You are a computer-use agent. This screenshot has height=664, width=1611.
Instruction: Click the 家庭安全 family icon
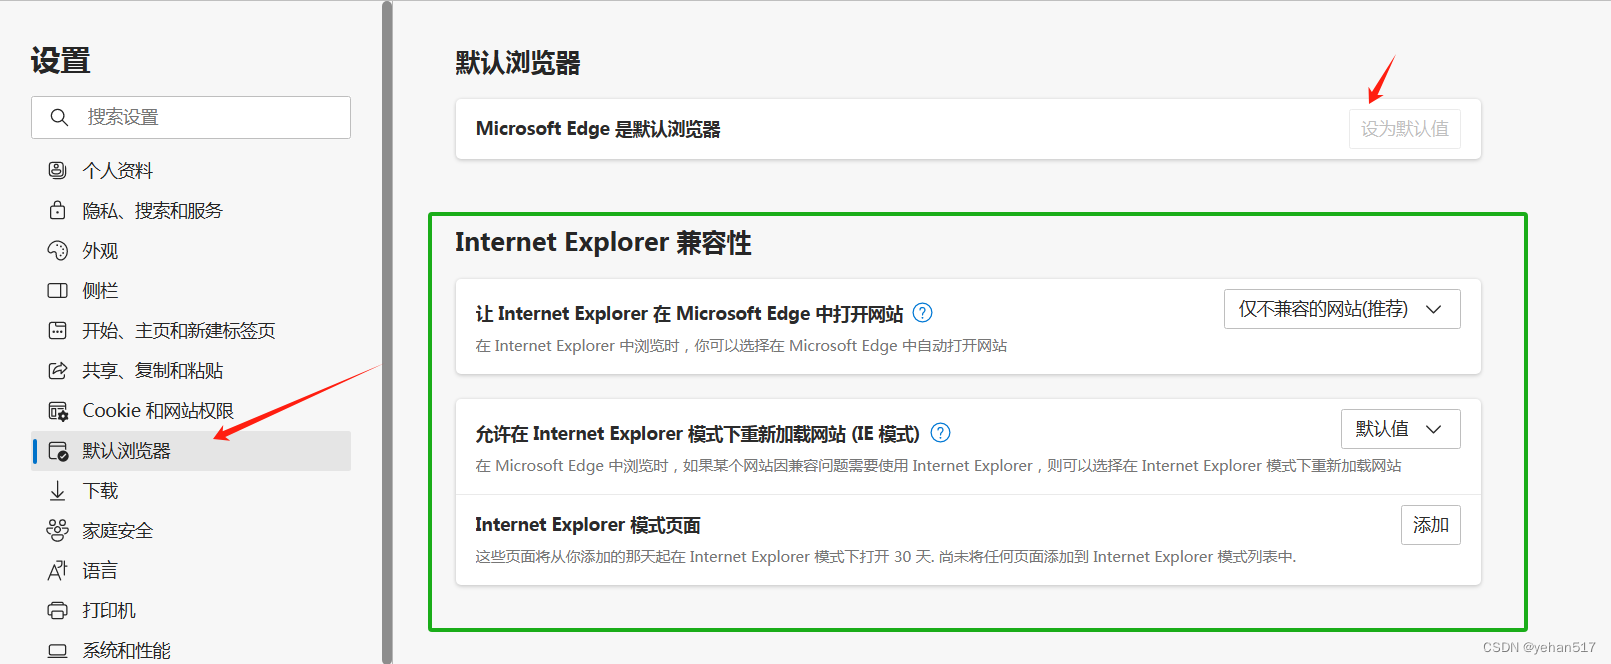coord(58,530)
